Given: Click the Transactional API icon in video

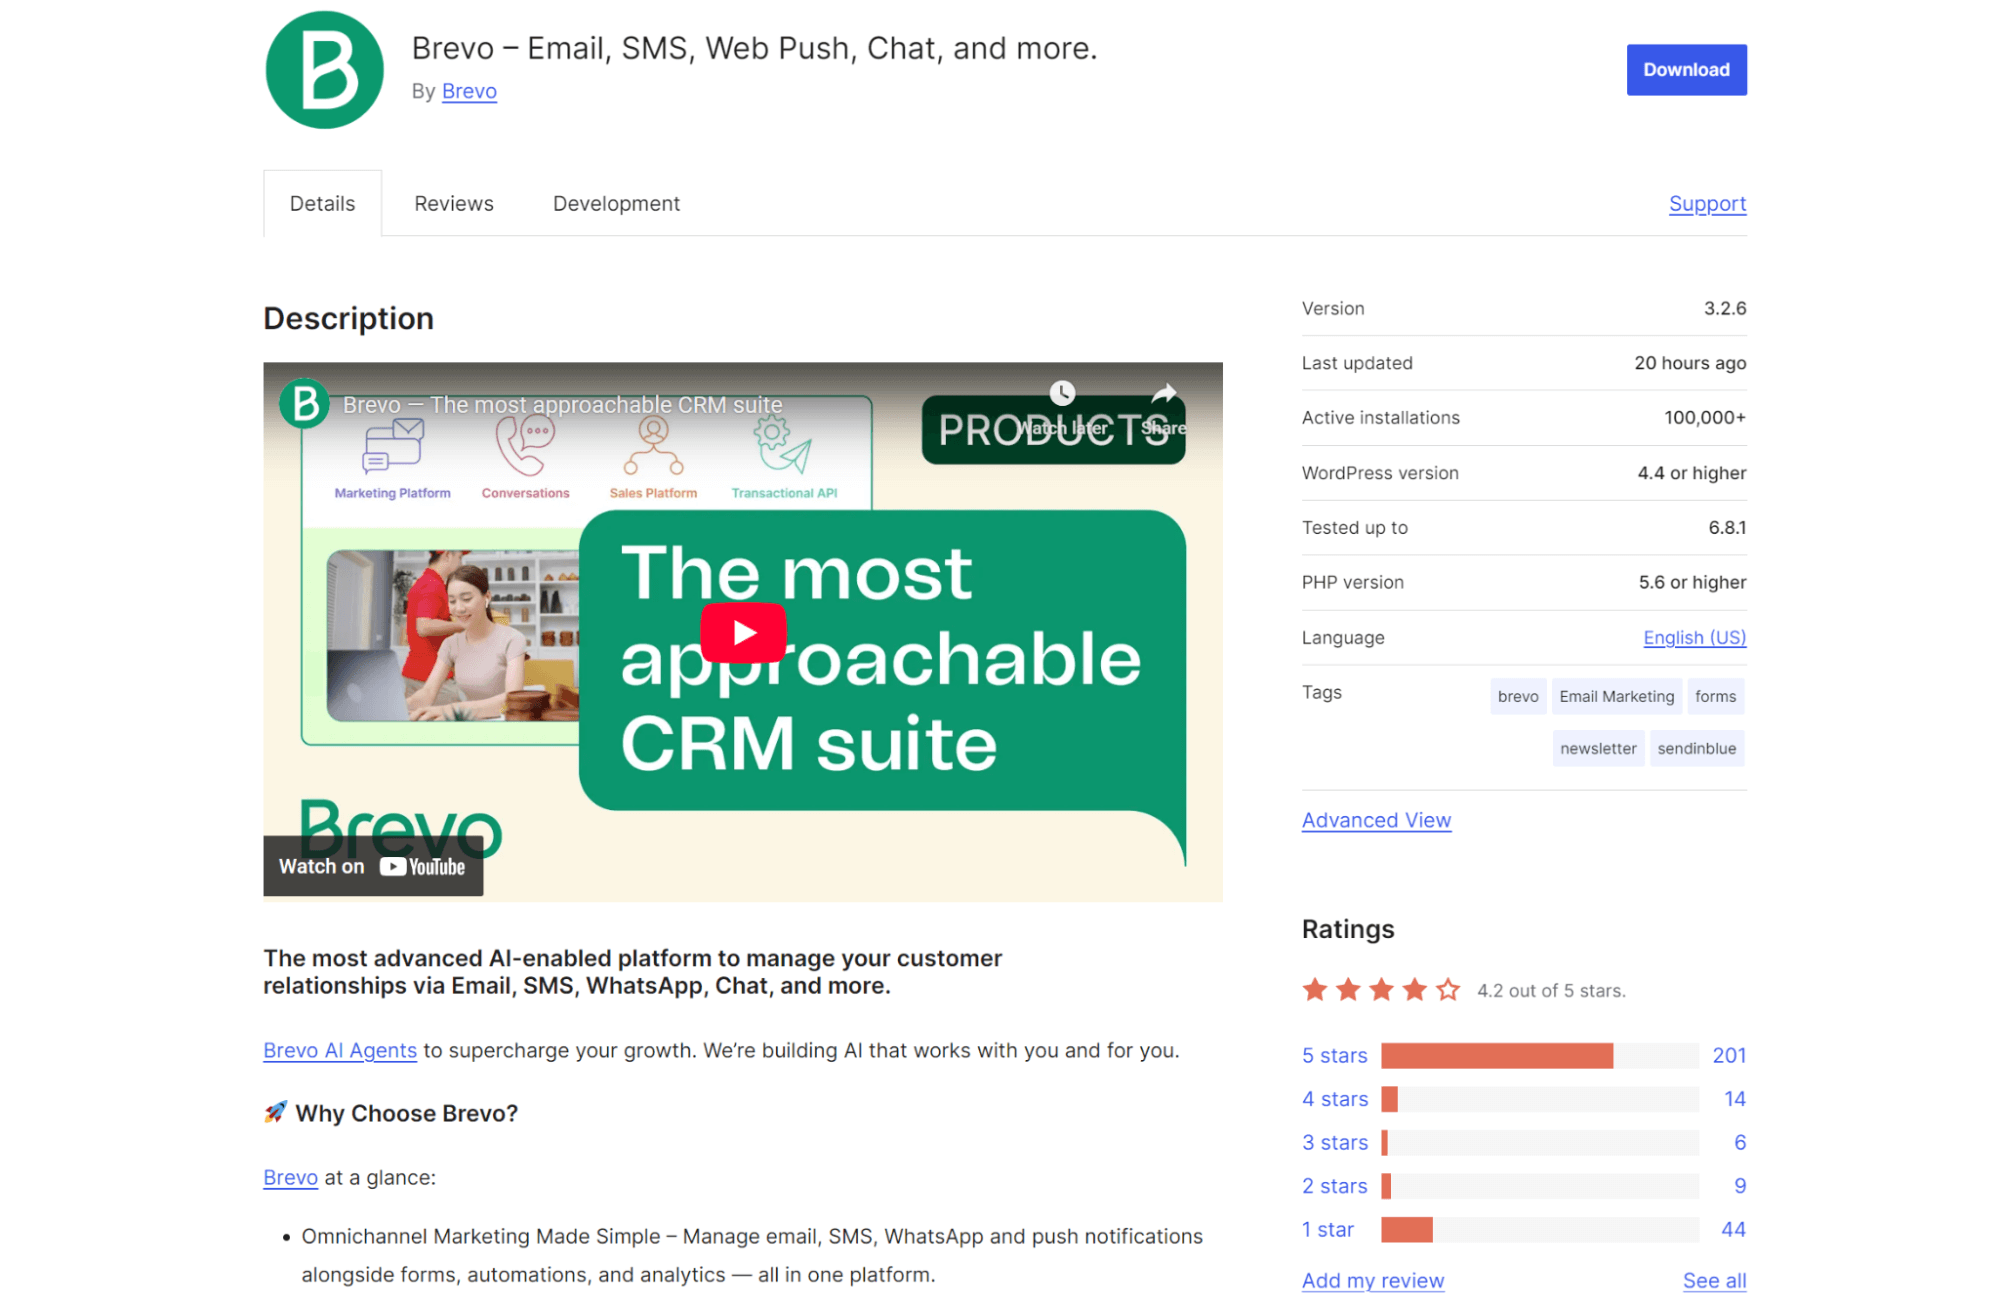Looking at the screenshot, I should pos(783,446).
